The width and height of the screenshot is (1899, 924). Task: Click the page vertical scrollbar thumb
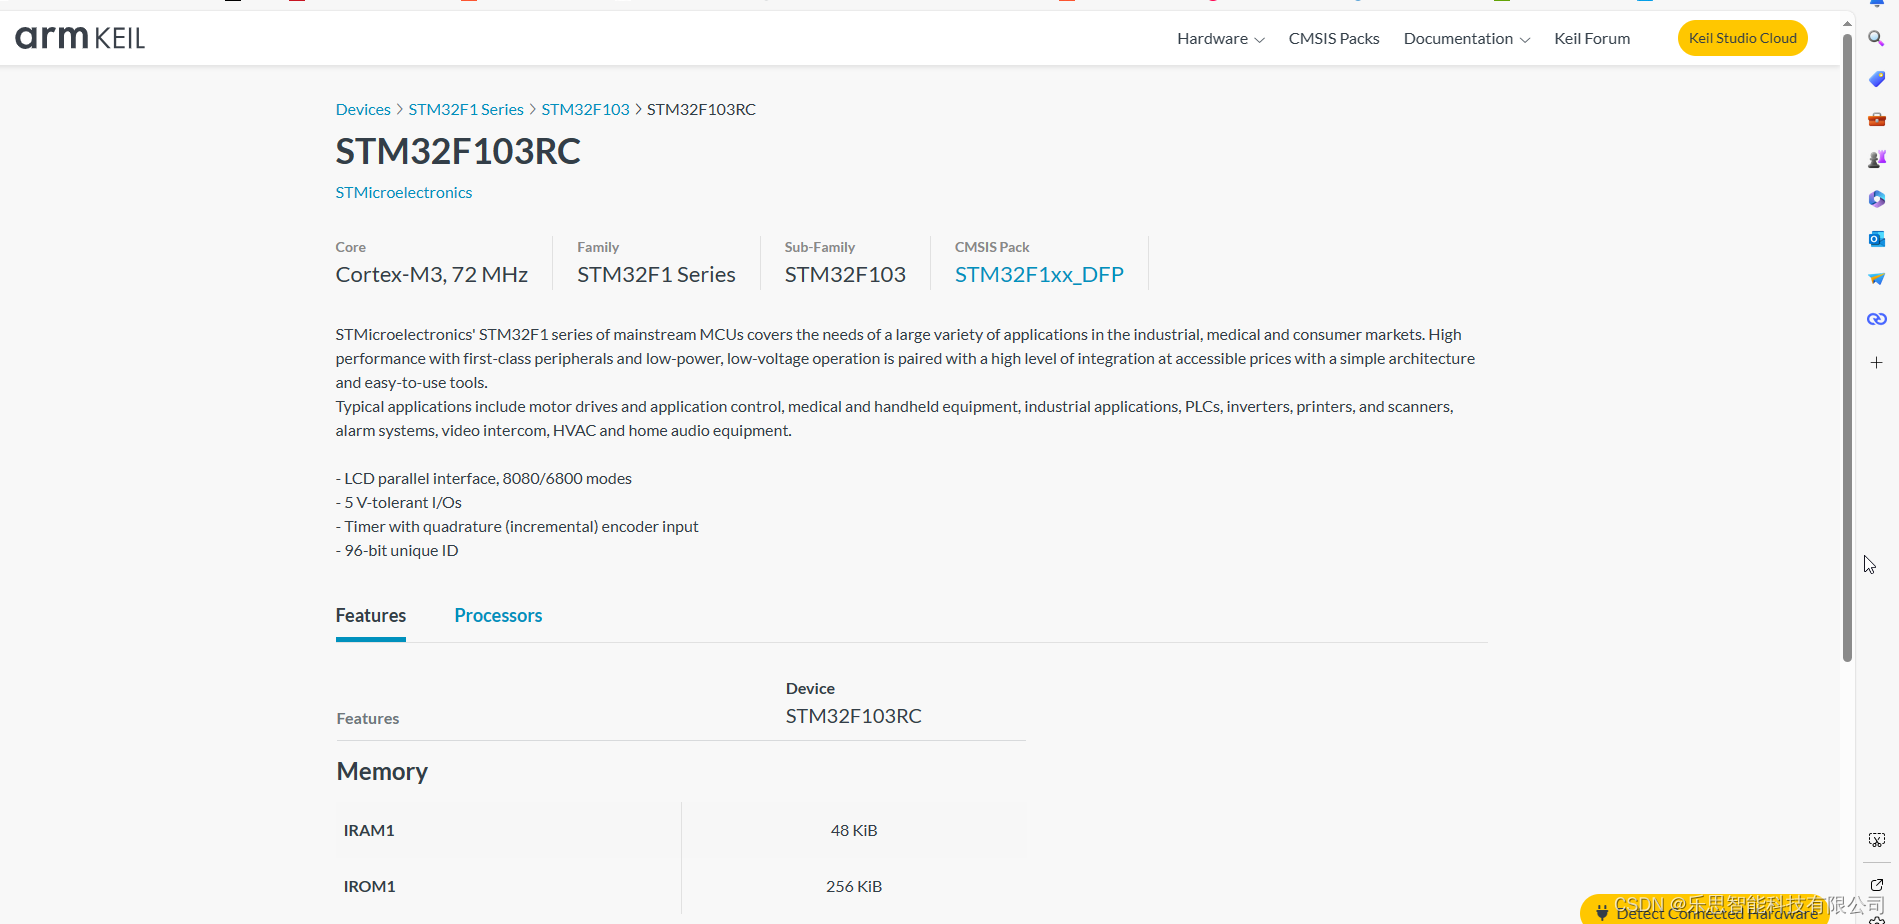click(1847, 348)
